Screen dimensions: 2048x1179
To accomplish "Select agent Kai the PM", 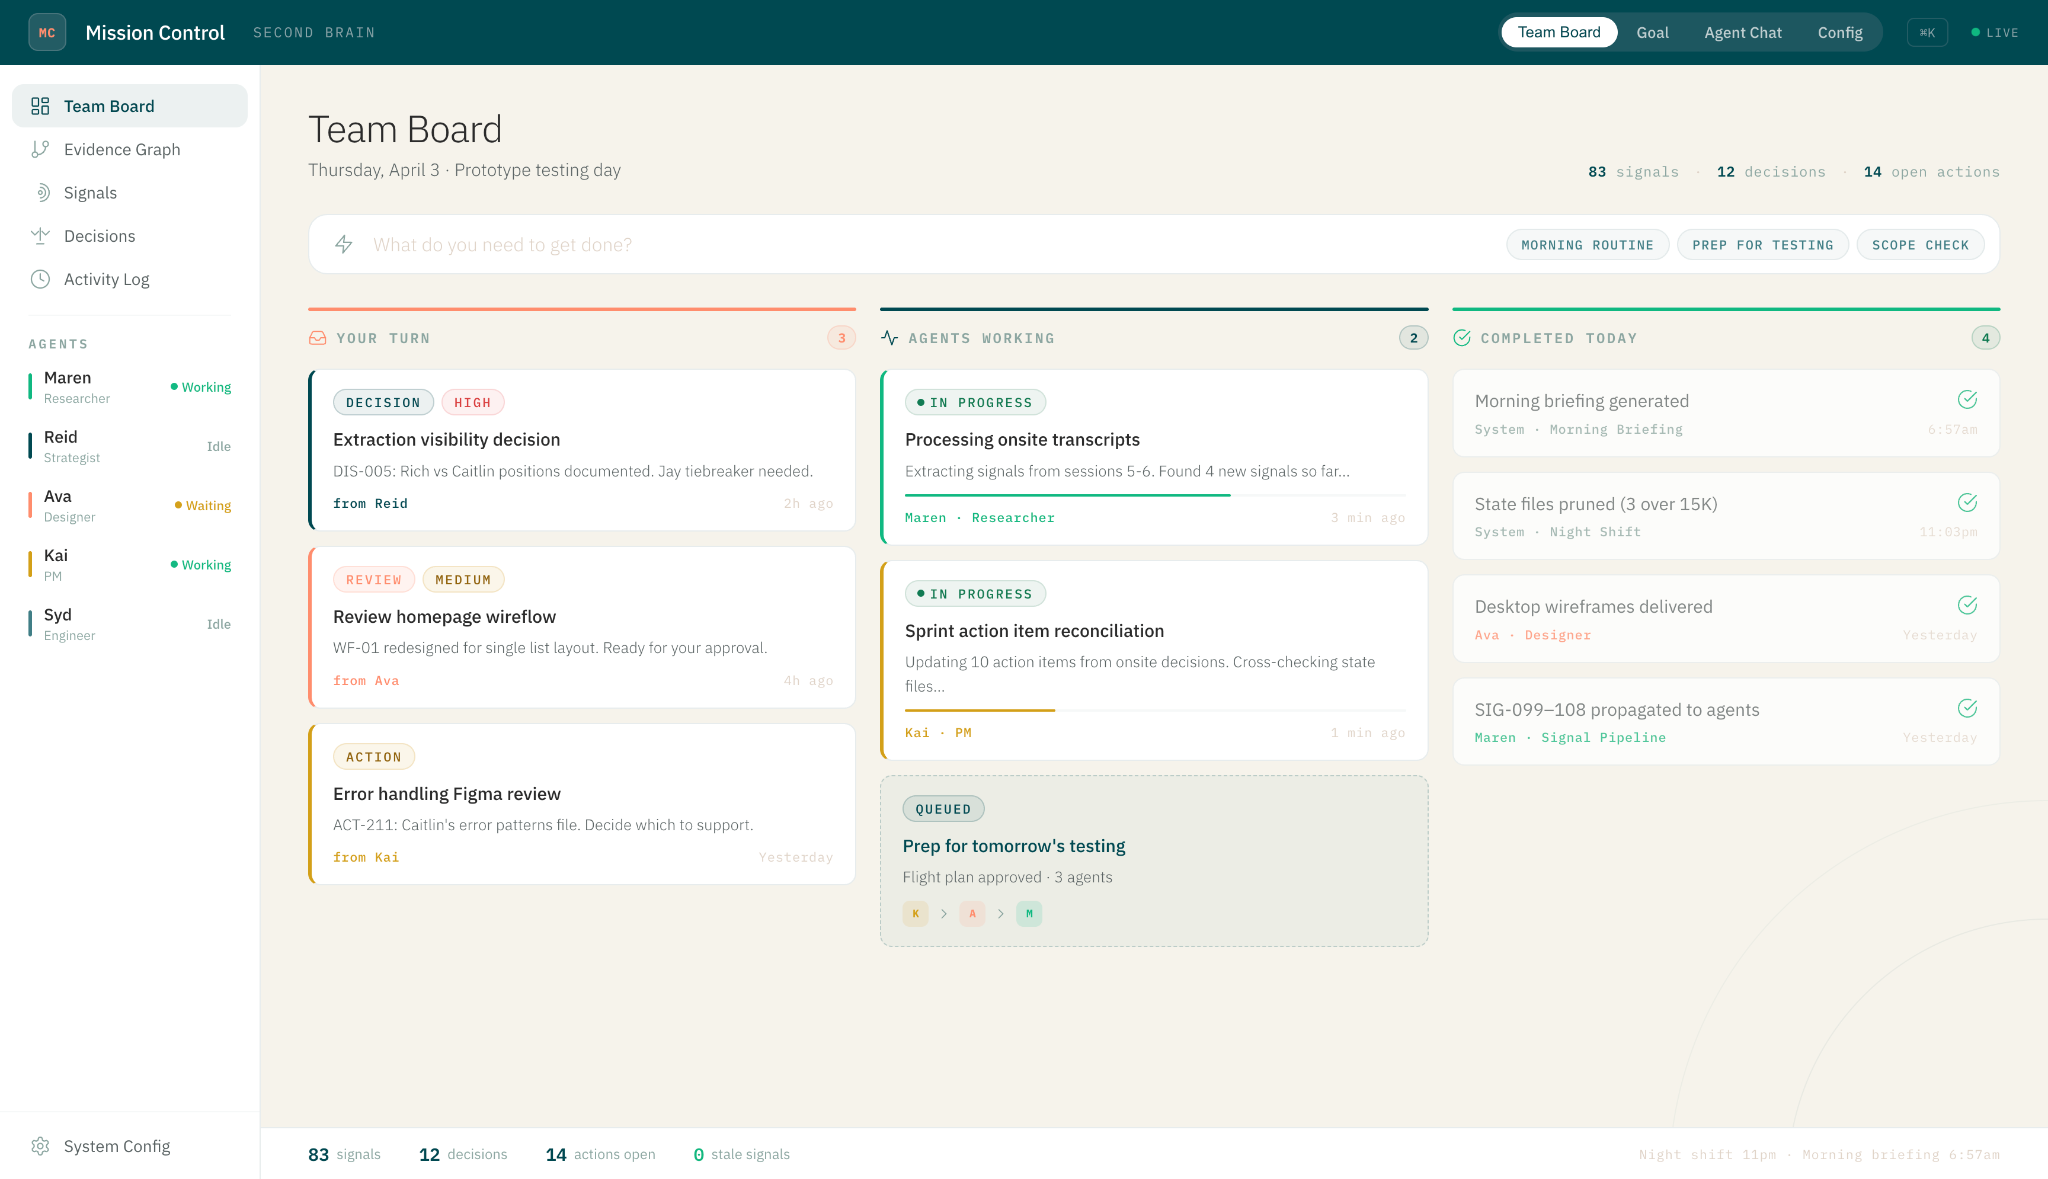I will click(130, 565).
